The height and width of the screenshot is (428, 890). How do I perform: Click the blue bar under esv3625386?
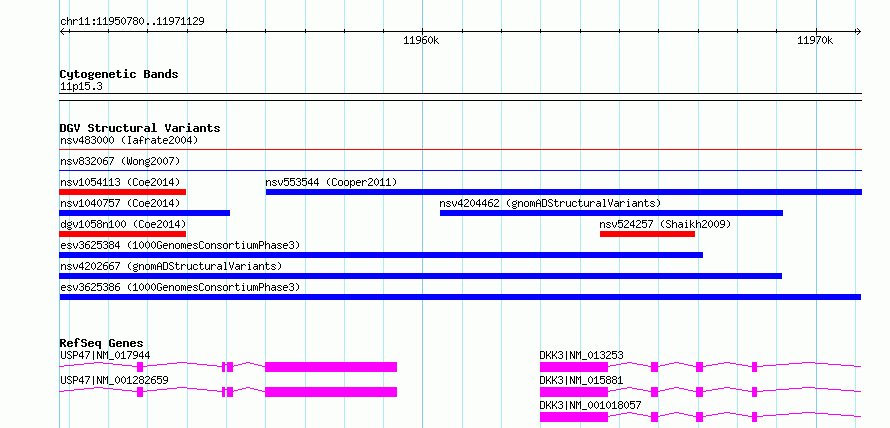[x=460, y=297]
